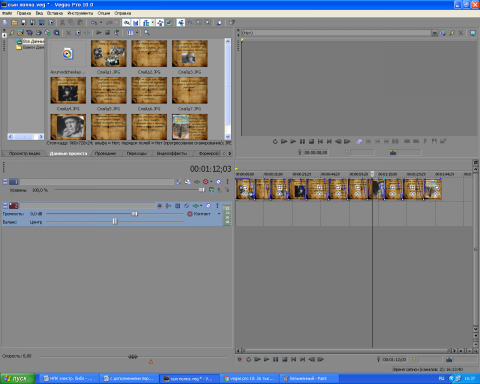Open the undo history dropdown arrow
Image resolution: width=480 pixels, height=384 pixels.
pyautogui.click(x=101, y=22)
